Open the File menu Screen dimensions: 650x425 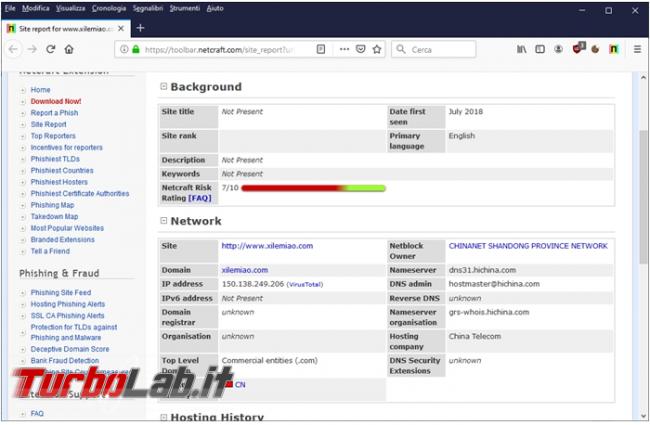[x=10, y=8]
